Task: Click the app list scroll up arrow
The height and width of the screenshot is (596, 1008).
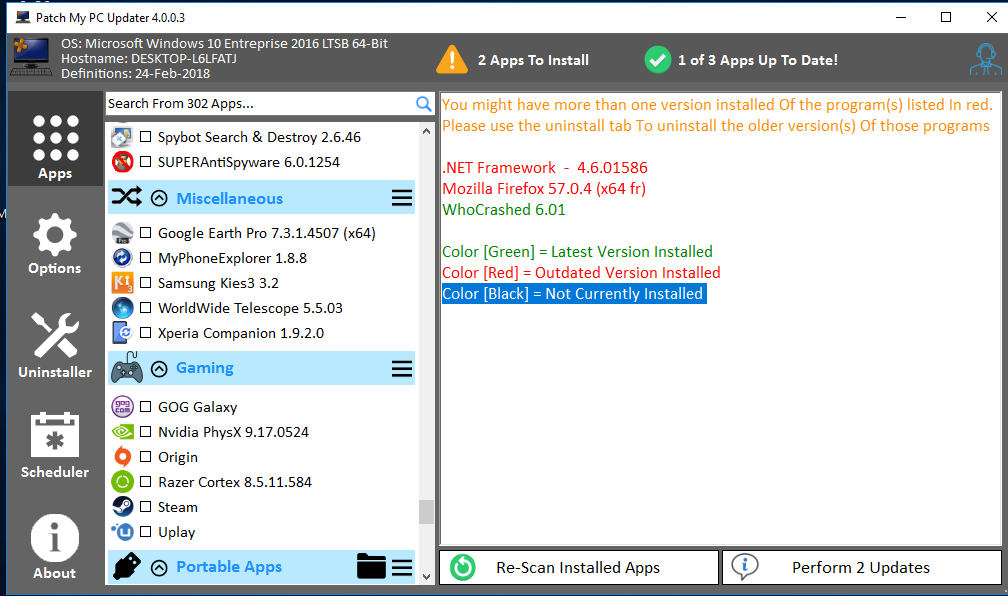Action: point(426,131)
